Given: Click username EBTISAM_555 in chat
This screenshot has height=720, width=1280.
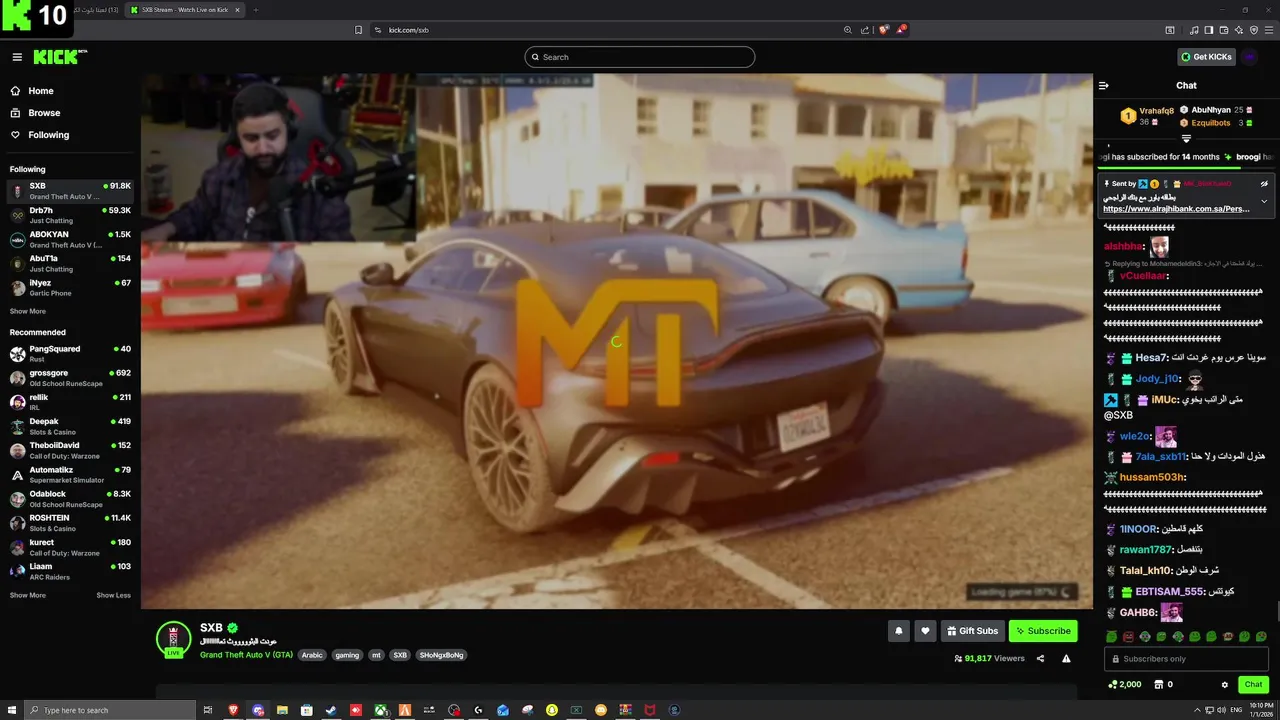Looking at the screenshot, I should coord(1169,592).
